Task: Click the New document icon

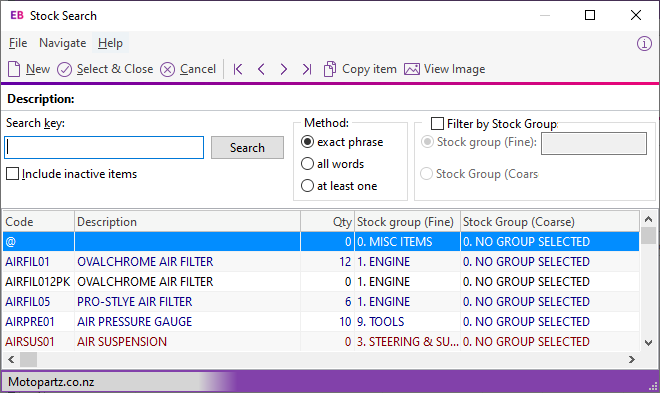Action: [14, 69]
